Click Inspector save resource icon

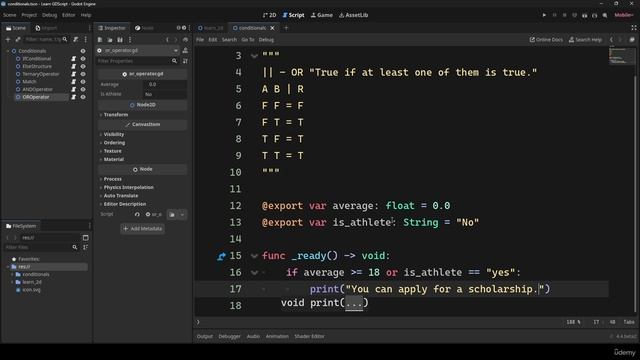(120, 40)
